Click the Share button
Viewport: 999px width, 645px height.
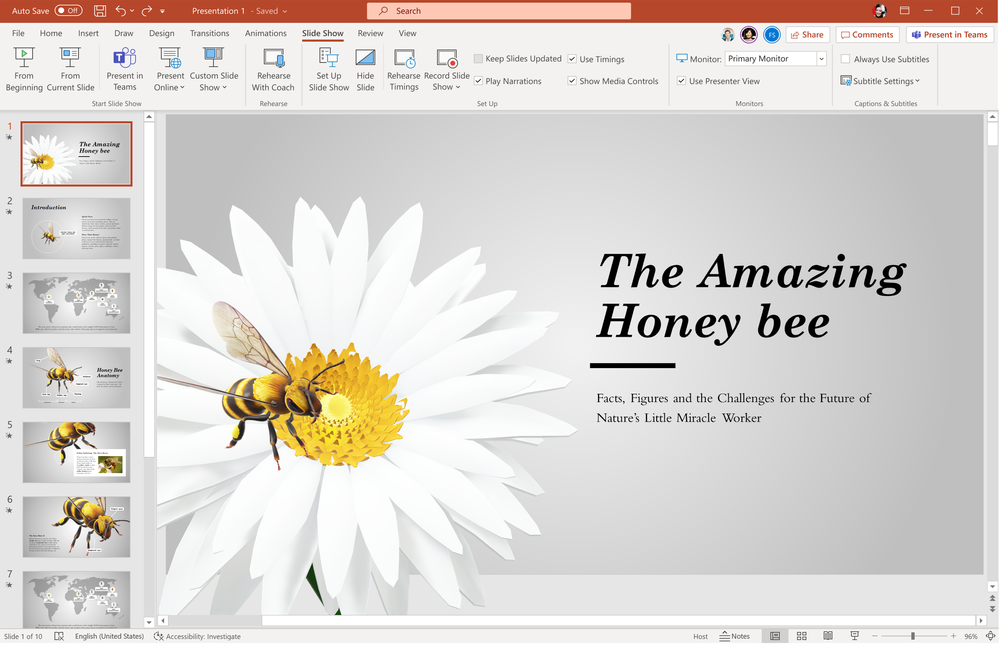tap(807, 35)
